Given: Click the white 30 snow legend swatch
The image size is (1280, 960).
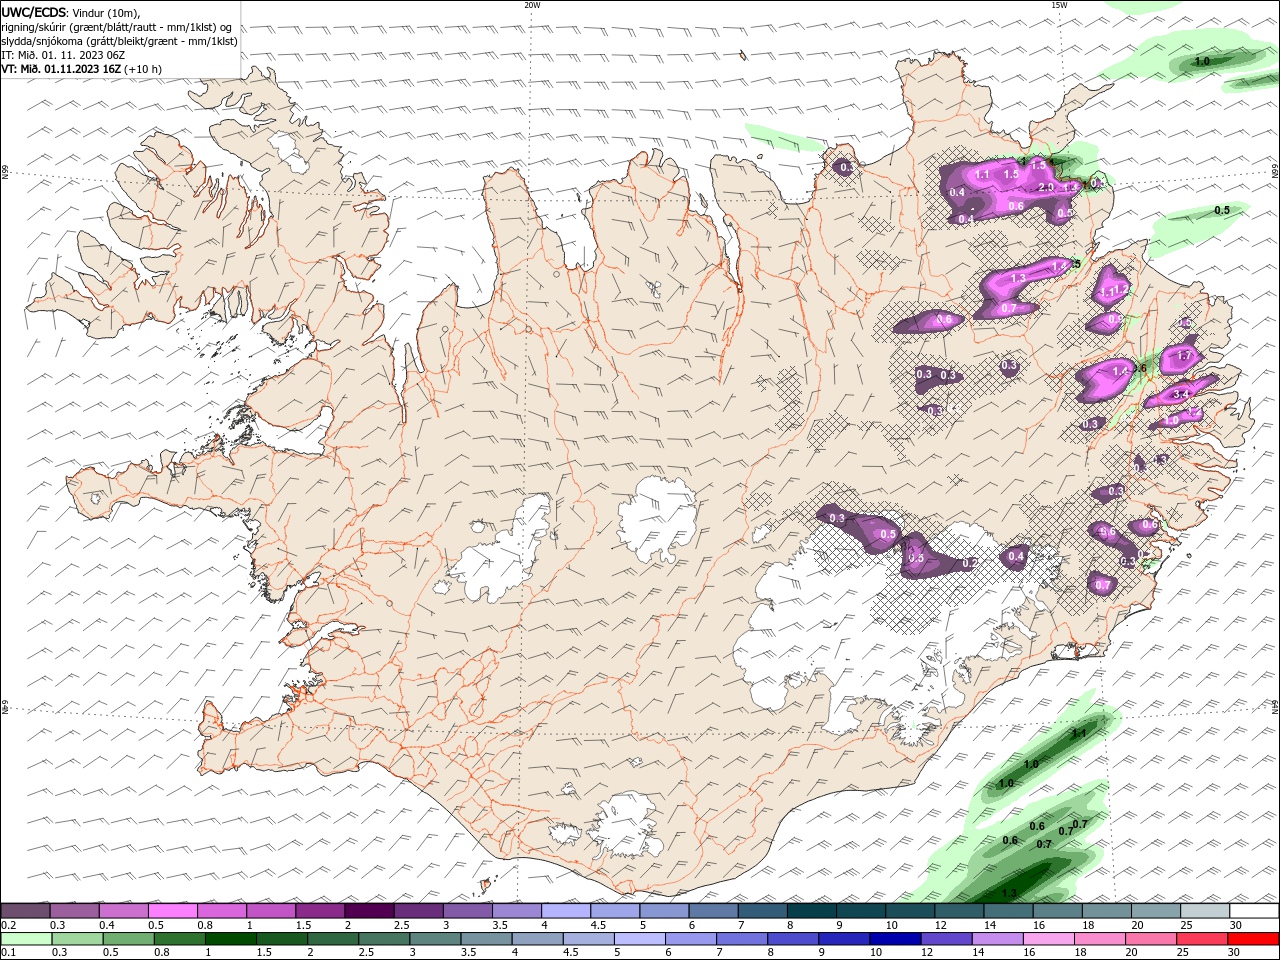Looking at the screenshot, I should (1254, 911).
